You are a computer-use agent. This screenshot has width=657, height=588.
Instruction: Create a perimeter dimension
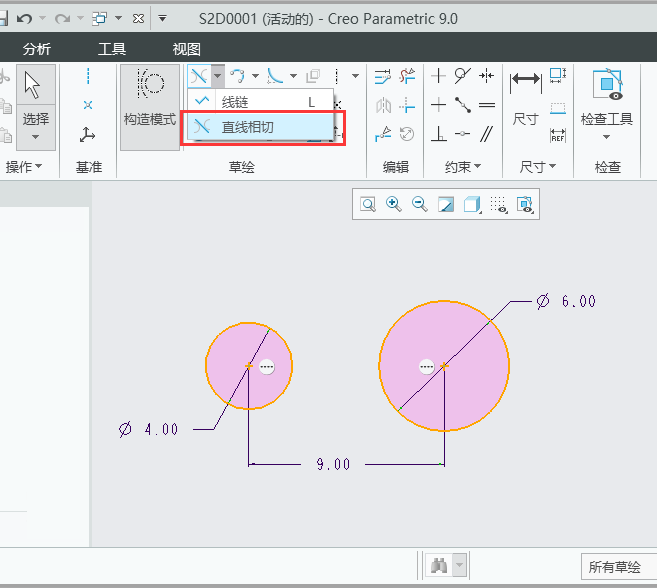558,76
